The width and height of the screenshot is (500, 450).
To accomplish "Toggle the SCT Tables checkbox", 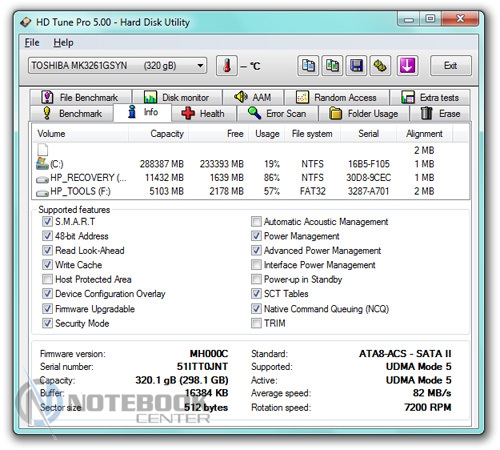I will 256,294.
